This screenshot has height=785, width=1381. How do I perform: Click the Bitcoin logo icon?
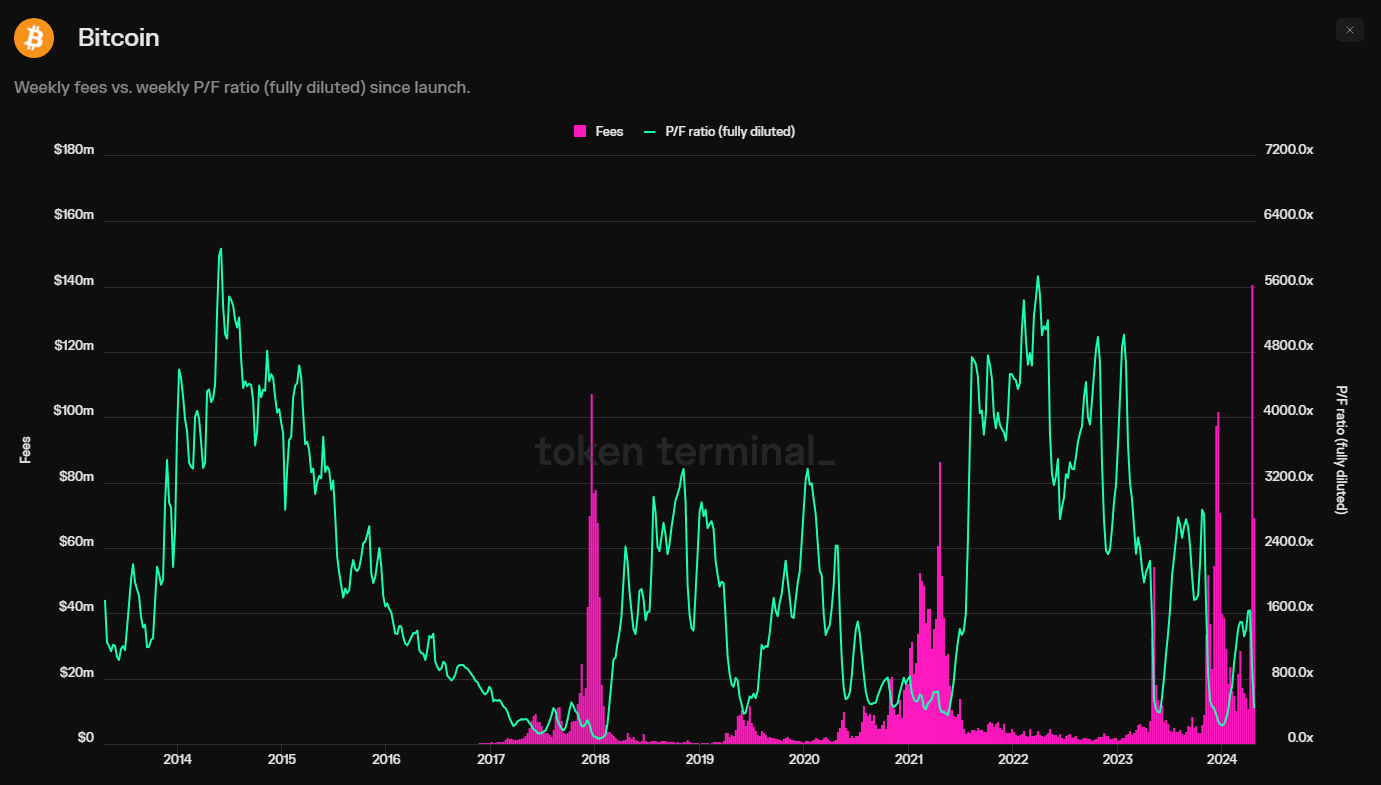coord(33,37)
